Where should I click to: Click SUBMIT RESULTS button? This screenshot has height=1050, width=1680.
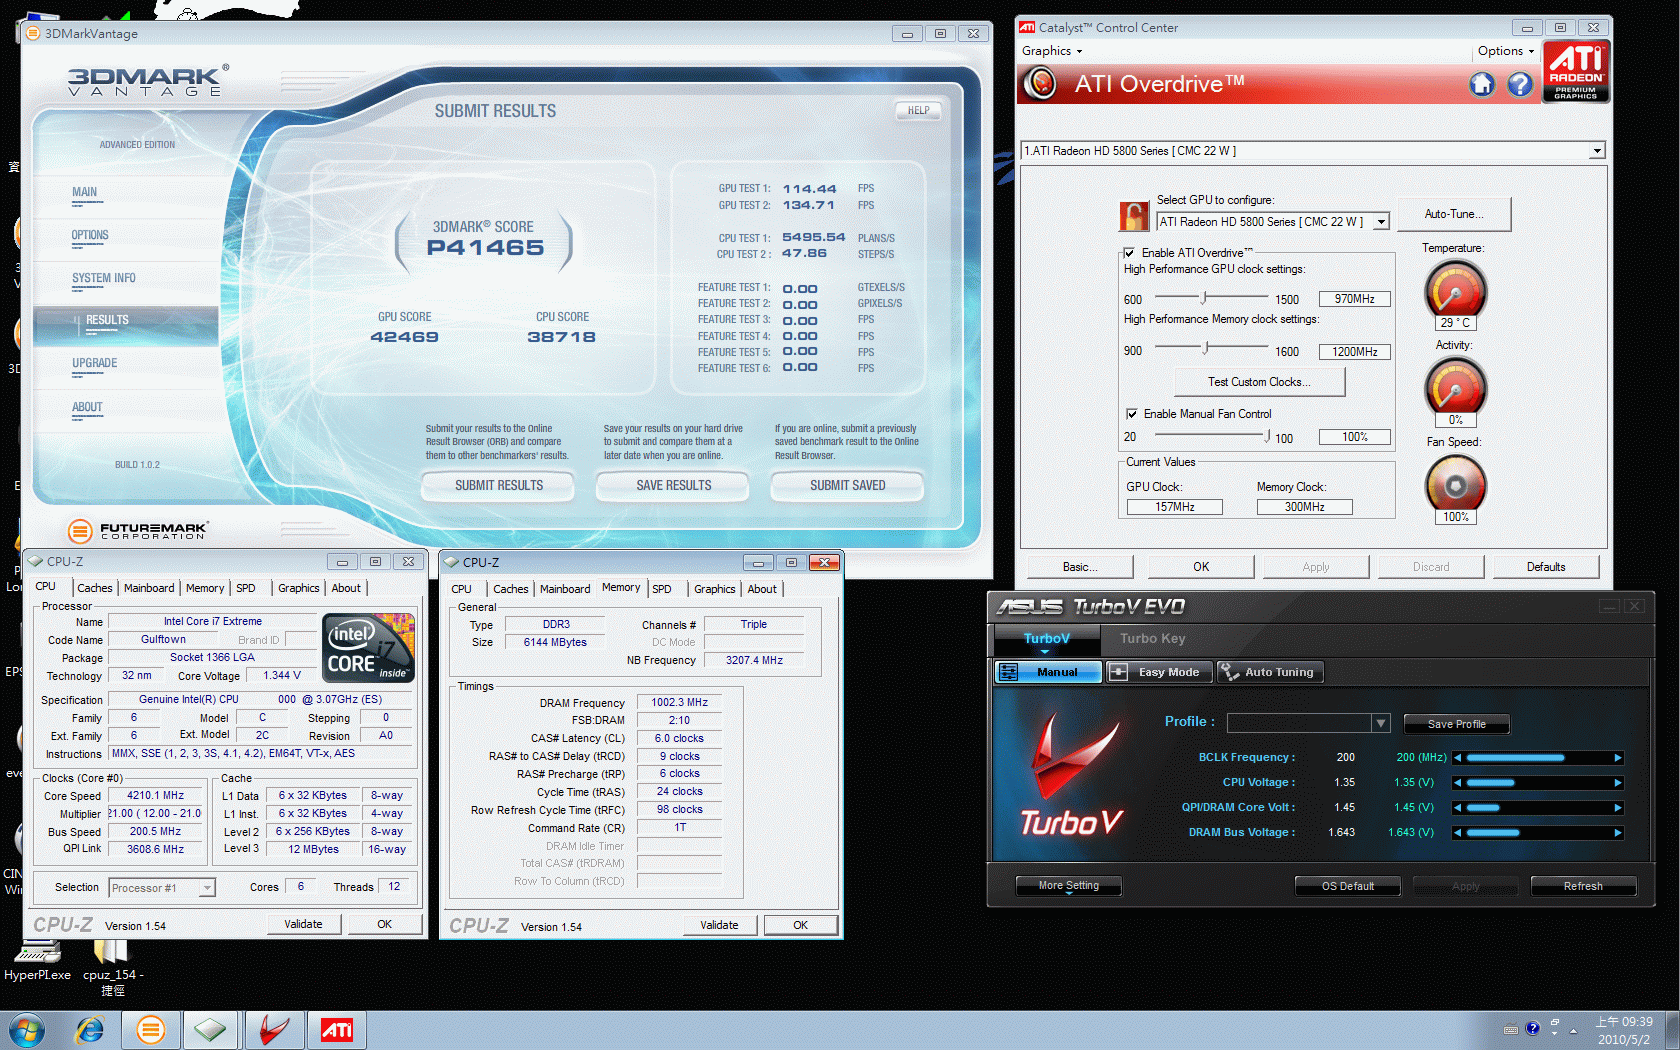499,486
